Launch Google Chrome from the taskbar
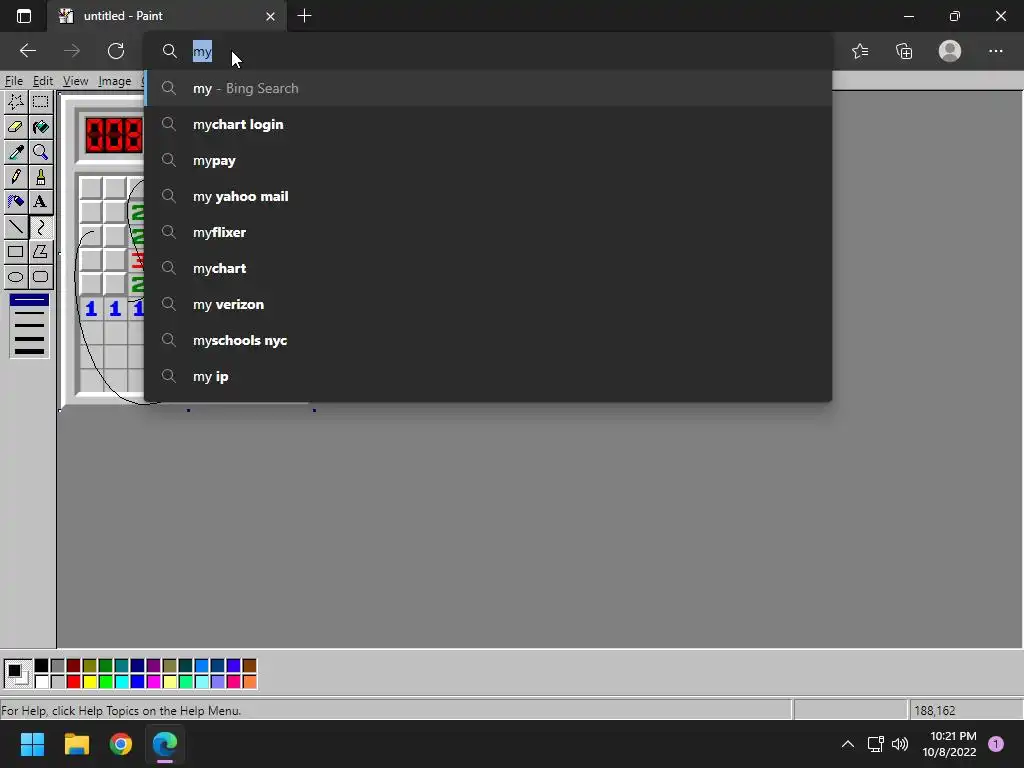Screen dimensions: 1024x768 point(121,744)
